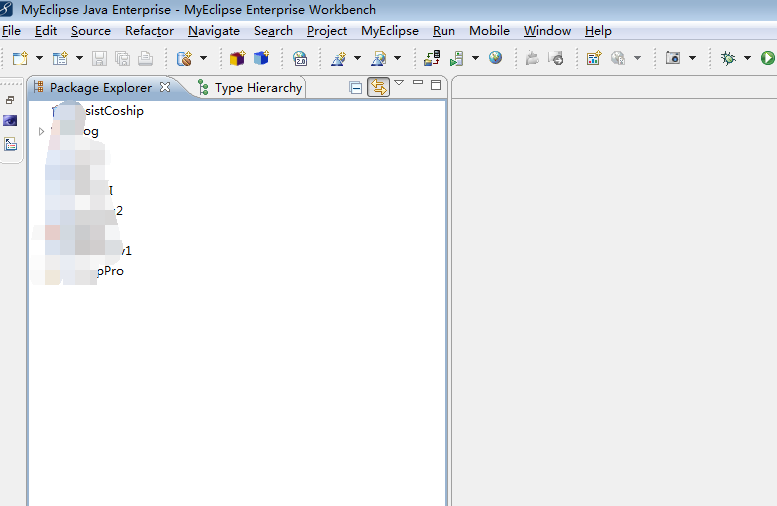Maximize the Package Explorer panel
Viewport: 777px width, 506px height.
point(436,85)
